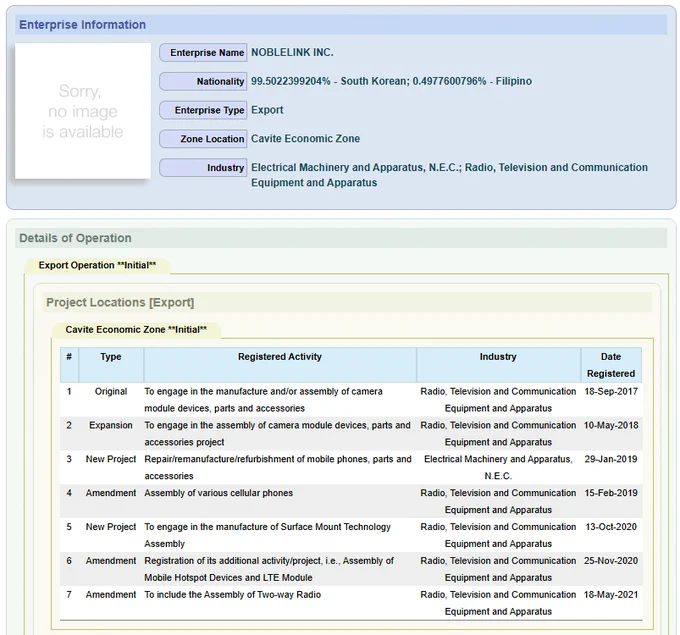Click the 'Registered Activity' column header
The image size is (680, 635).
[280, 365]
